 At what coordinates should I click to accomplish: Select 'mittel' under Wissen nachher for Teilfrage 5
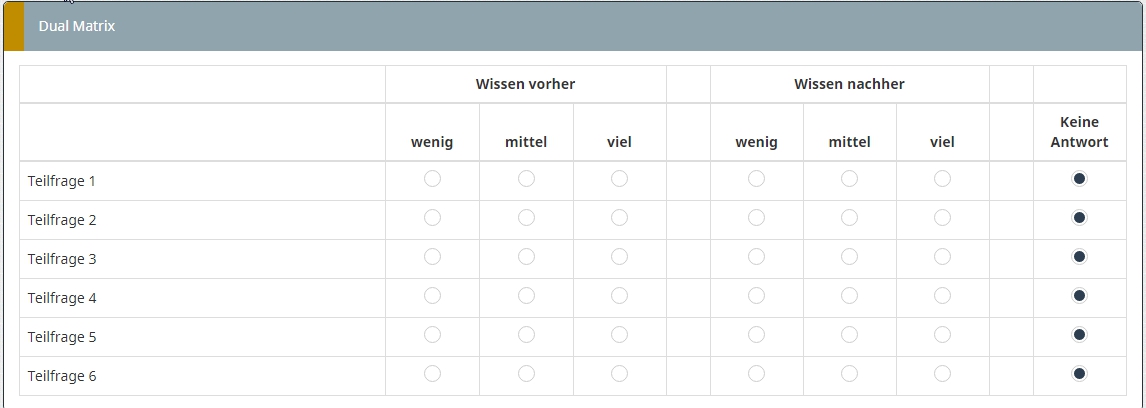click(849, 334)
